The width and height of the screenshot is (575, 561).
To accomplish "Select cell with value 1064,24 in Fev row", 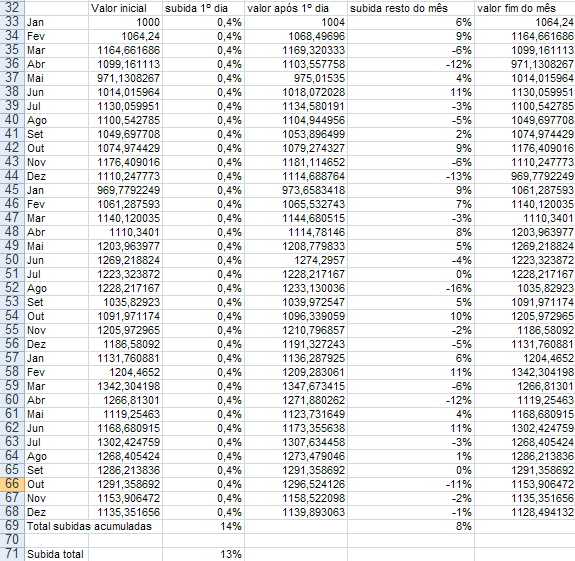I will coord(125,36).
